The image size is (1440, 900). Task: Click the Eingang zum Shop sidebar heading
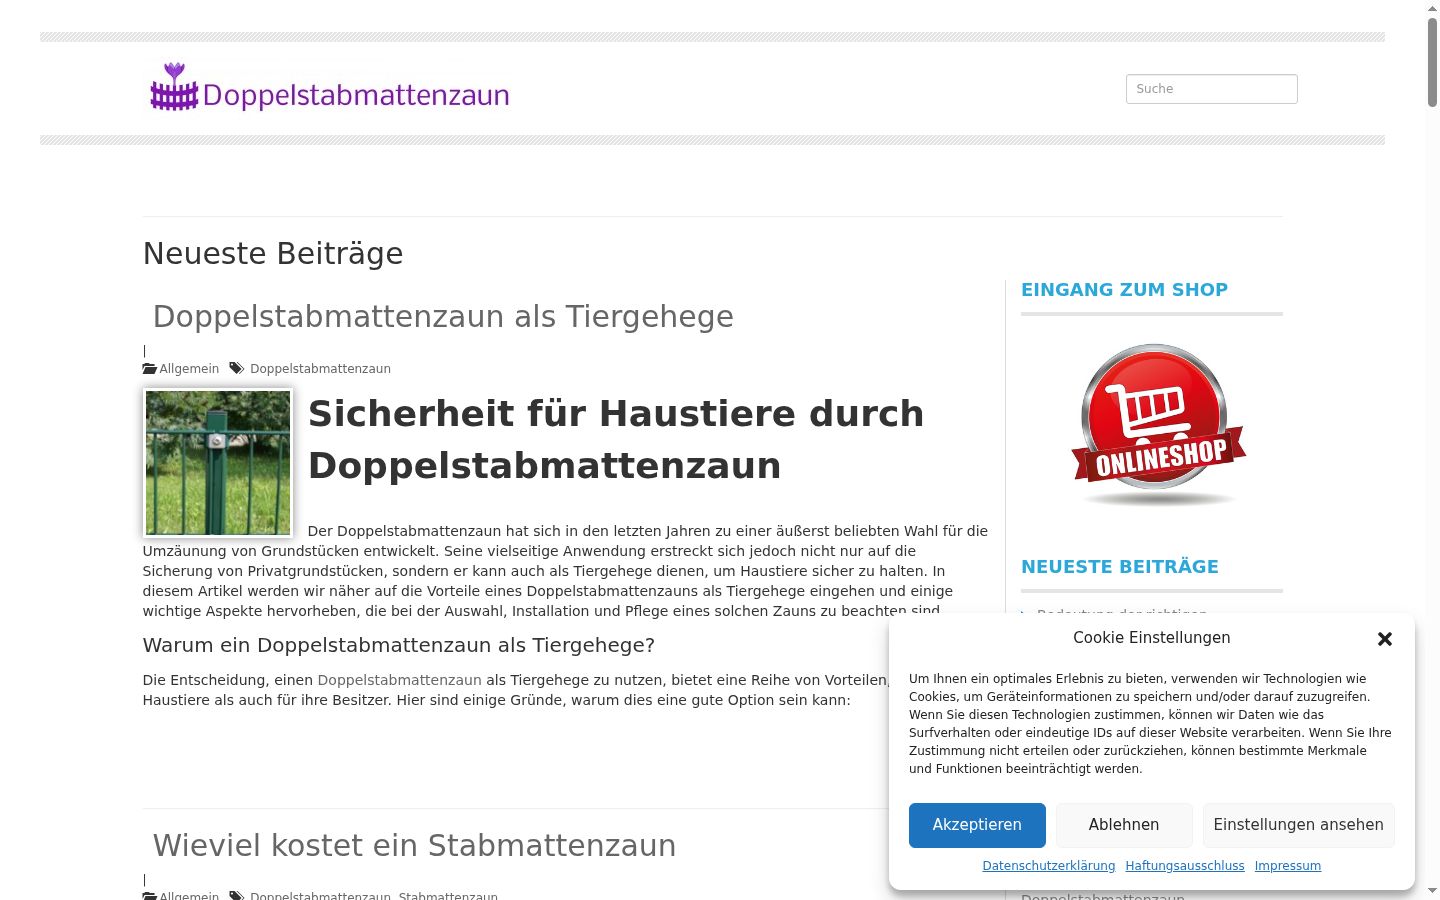(x=1124, y=290)
